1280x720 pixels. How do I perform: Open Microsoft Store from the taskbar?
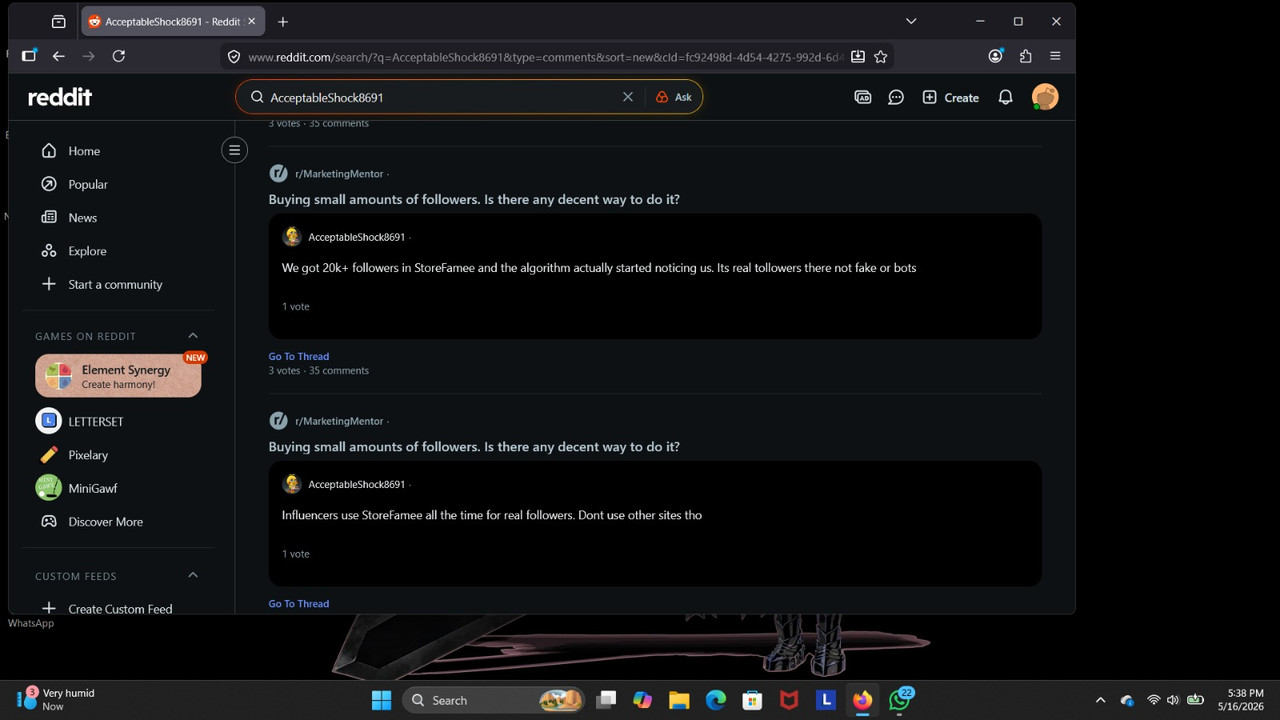pyautogui.click(x=752, y=700)
